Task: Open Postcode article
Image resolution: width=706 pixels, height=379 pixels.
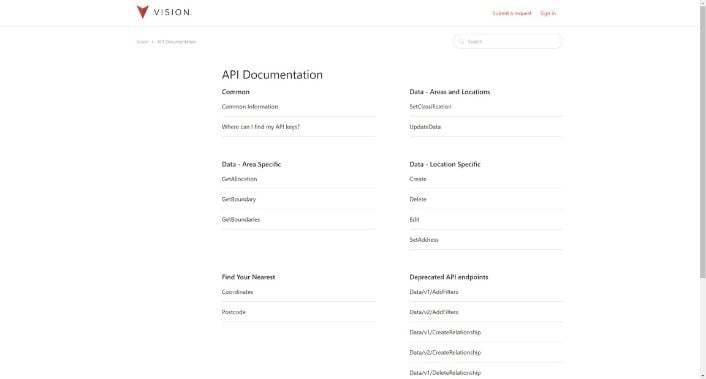Action: click(234, 312)
